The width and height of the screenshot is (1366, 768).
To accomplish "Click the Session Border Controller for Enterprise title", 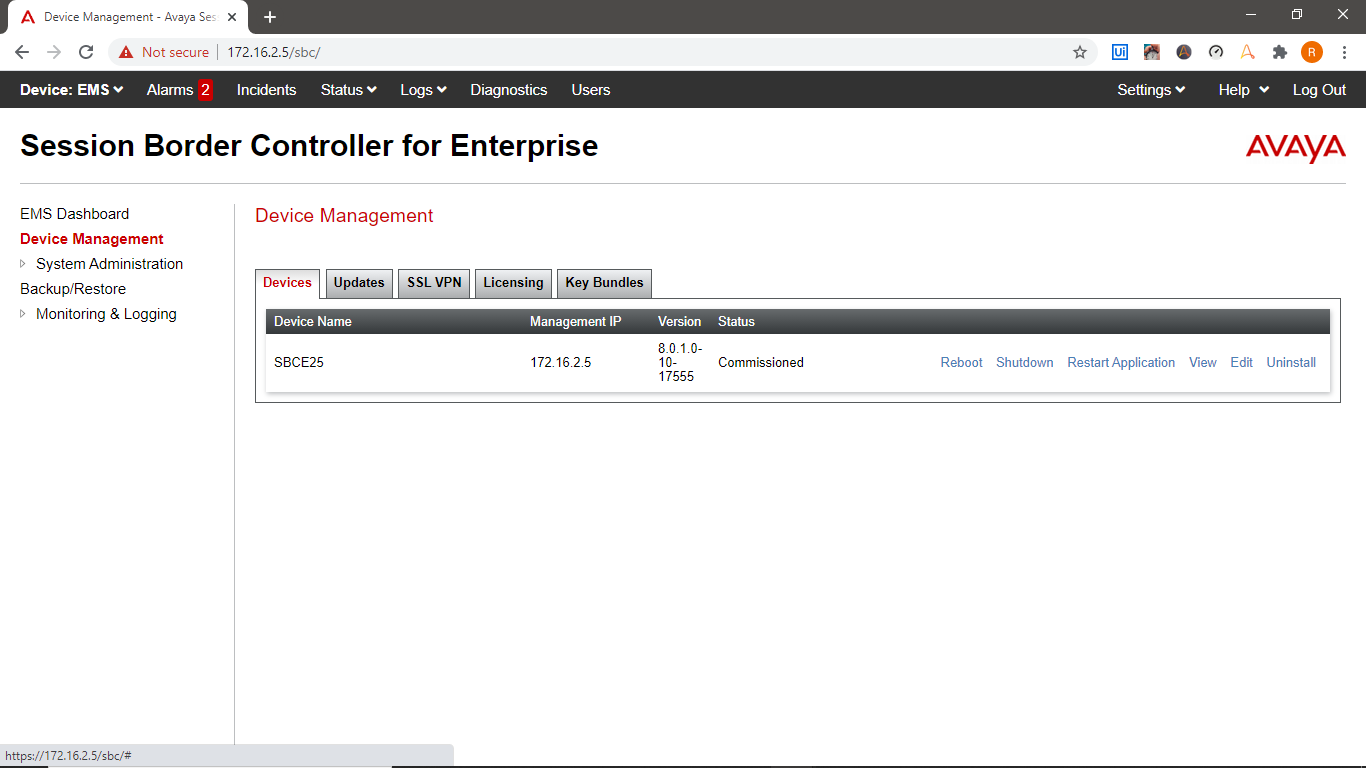I will click(x=309, y=146).
